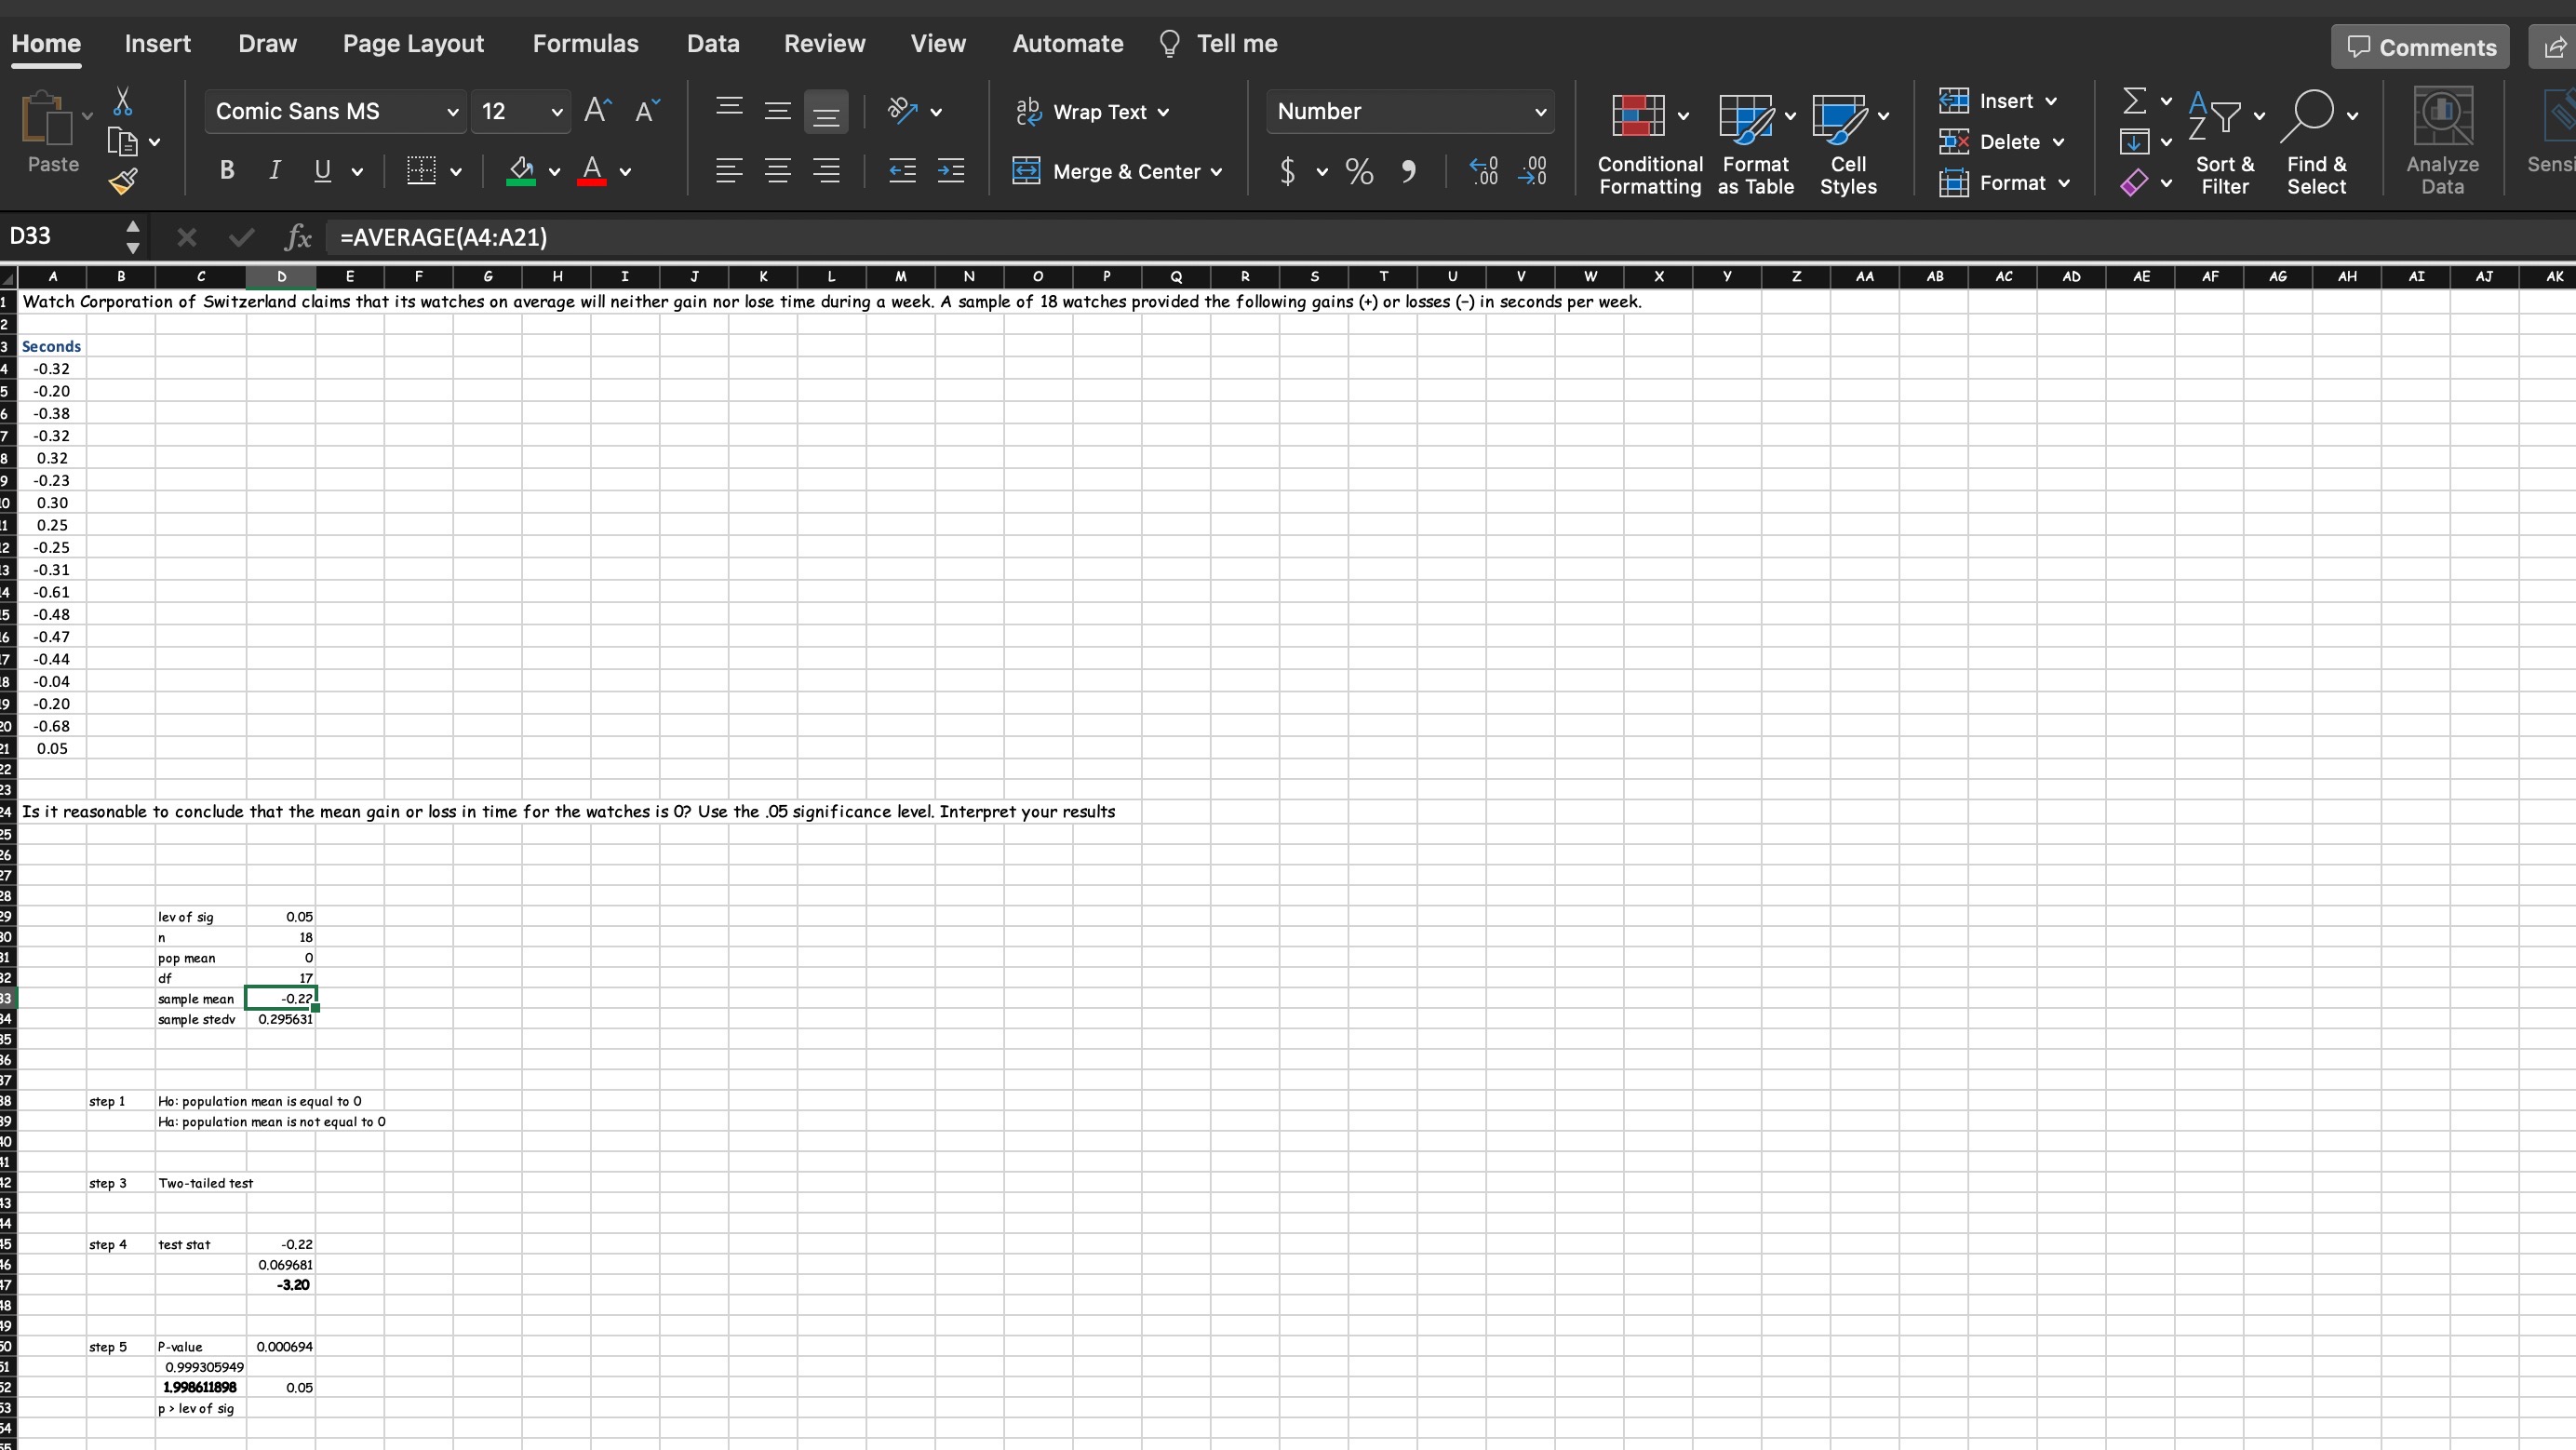This screenshot has height=1450, width=2576.
Task: Toggle Bold formatting
Action: pos(227,171)
